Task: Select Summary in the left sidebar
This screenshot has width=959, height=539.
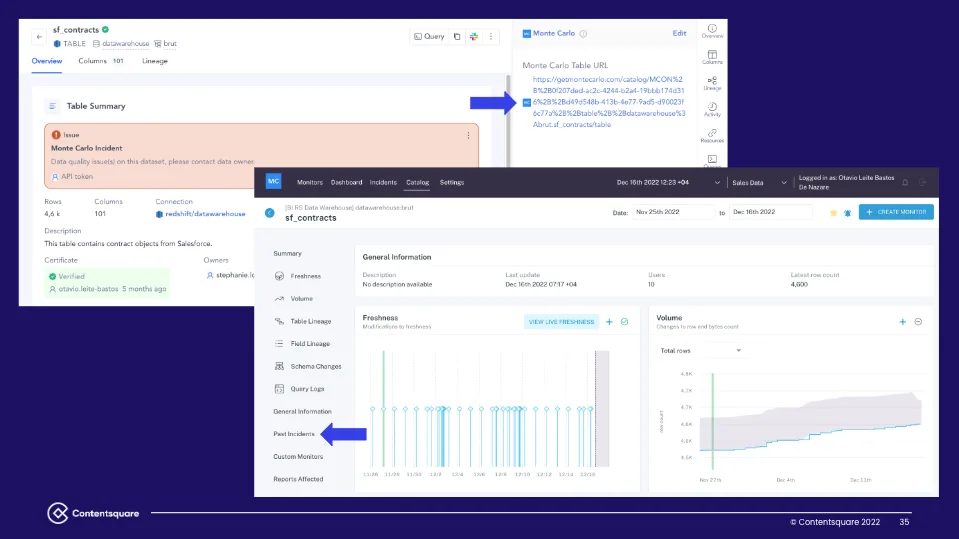Action: (x=287, y=254)
